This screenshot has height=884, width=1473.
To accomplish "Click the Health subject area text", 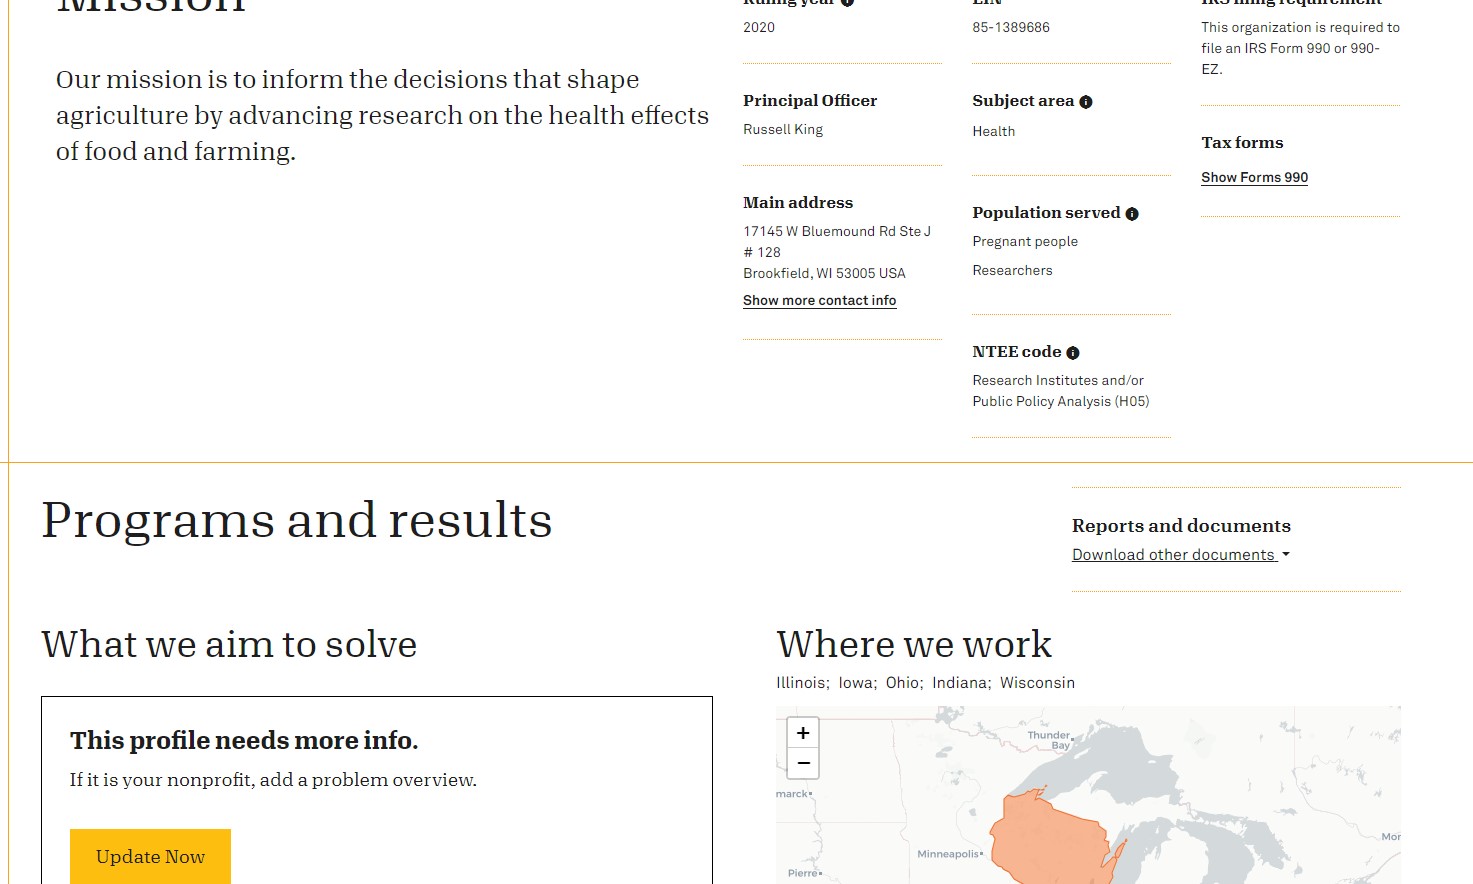I will 993,131.
